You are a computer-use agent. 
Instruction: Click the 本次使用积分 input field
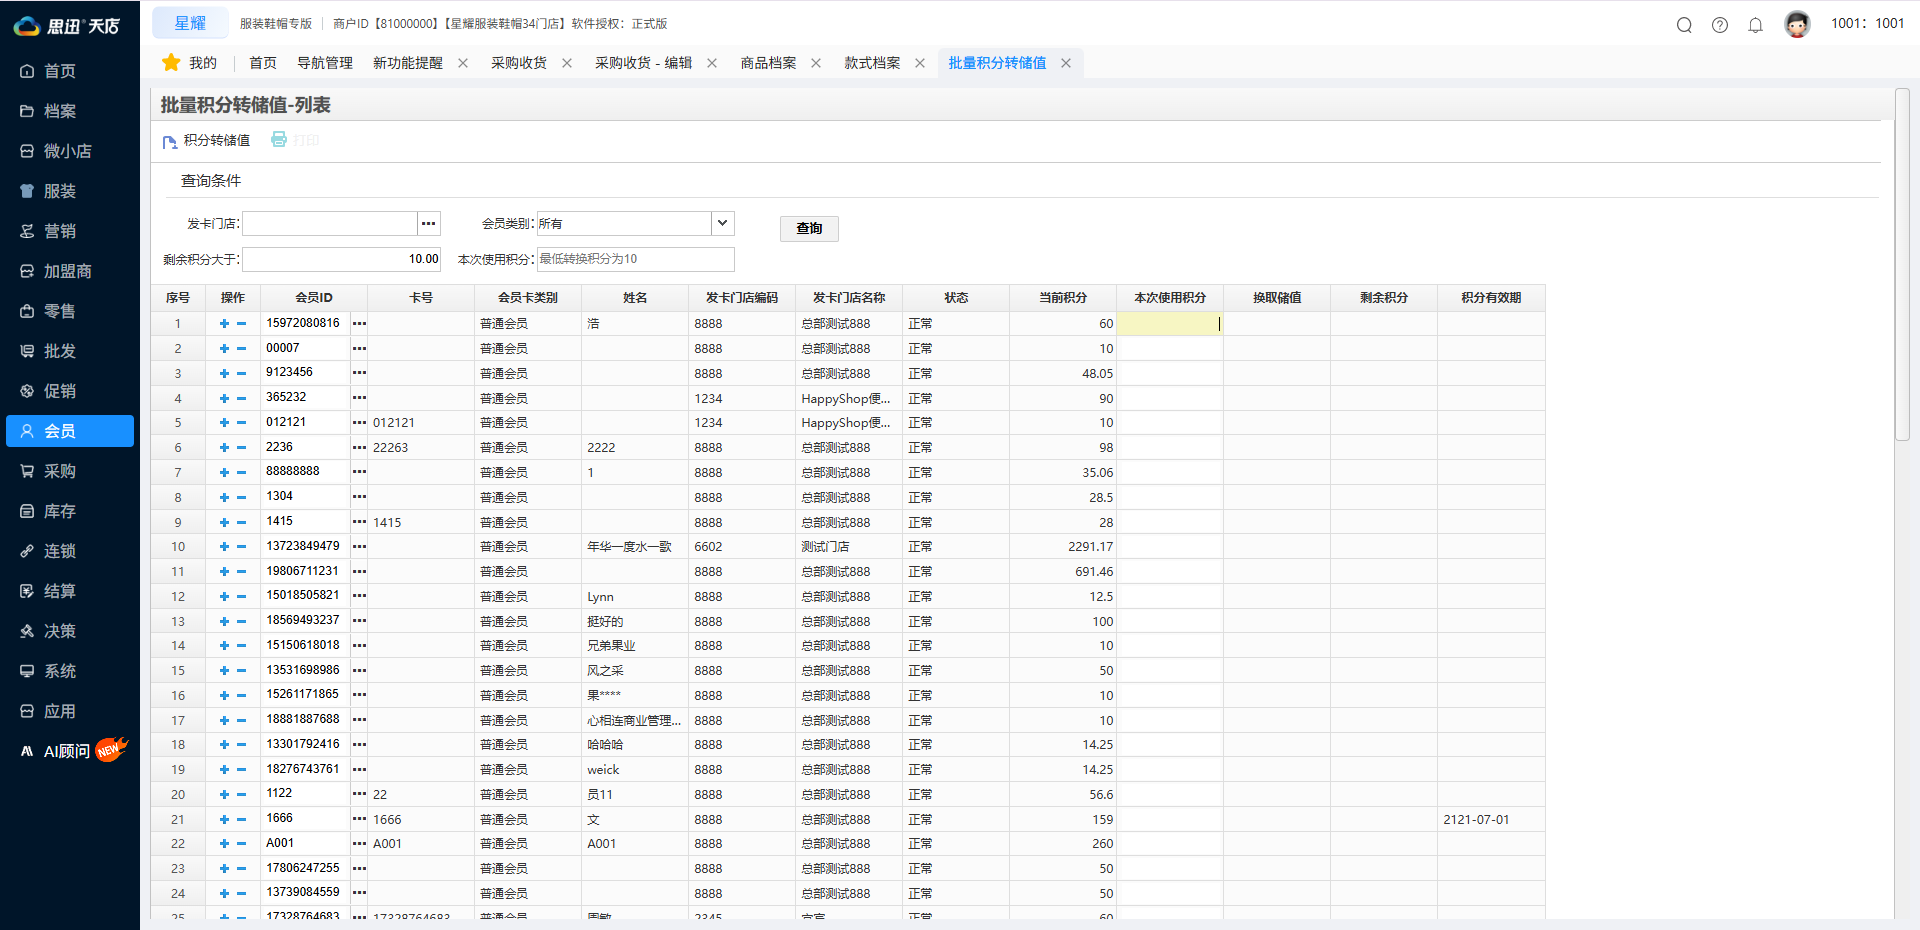point(635,259)
